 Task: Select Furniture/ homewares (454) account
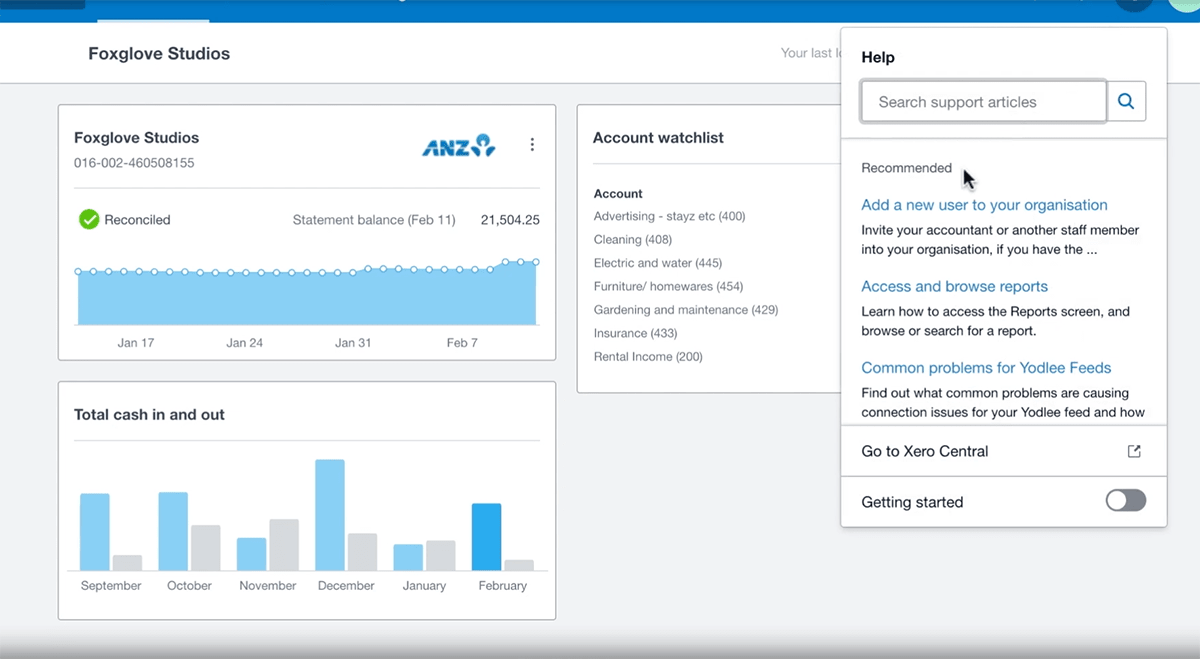coord(668,286)
